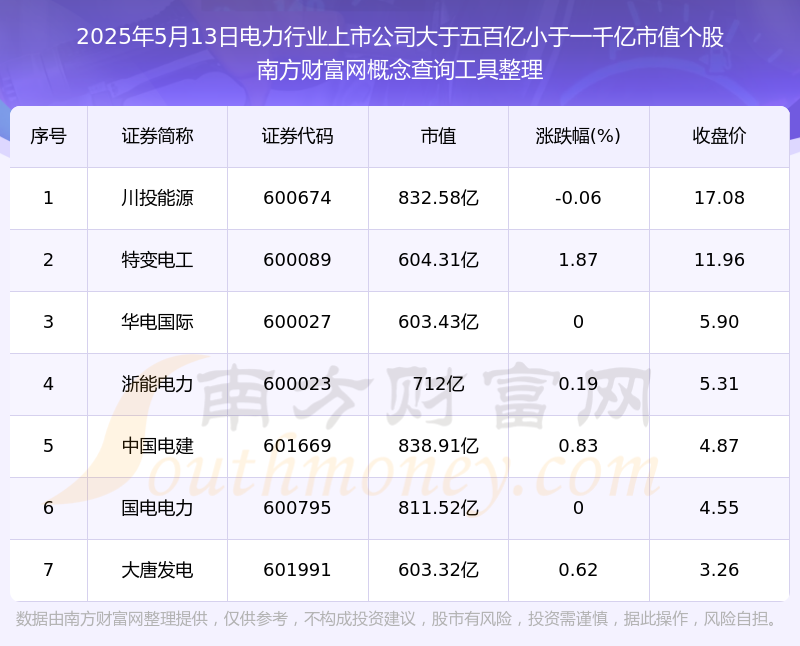Click the 证券简称 column header
The image size is (800, 646).
click(157, 136)
